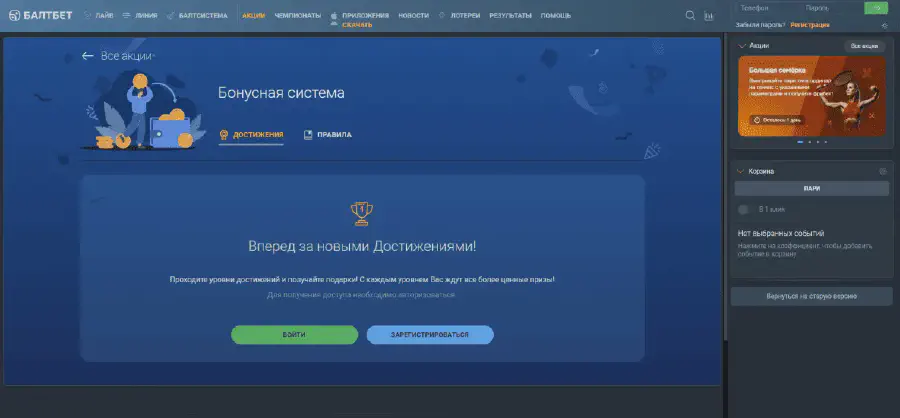
Task: Open the ЛИНИЯ section
Action: [x=140, y=16]
